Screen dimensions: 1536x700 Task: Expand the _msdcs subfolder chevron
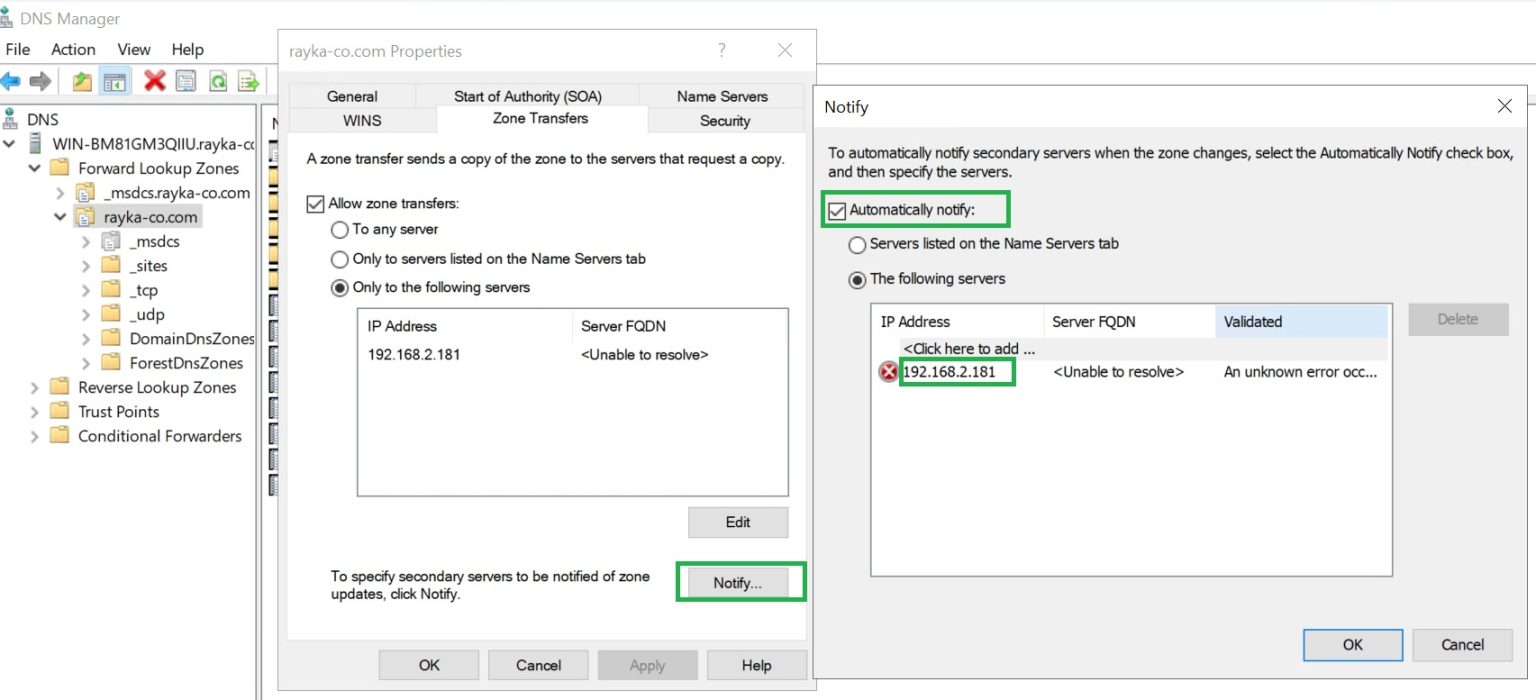(x=85, y=242)
